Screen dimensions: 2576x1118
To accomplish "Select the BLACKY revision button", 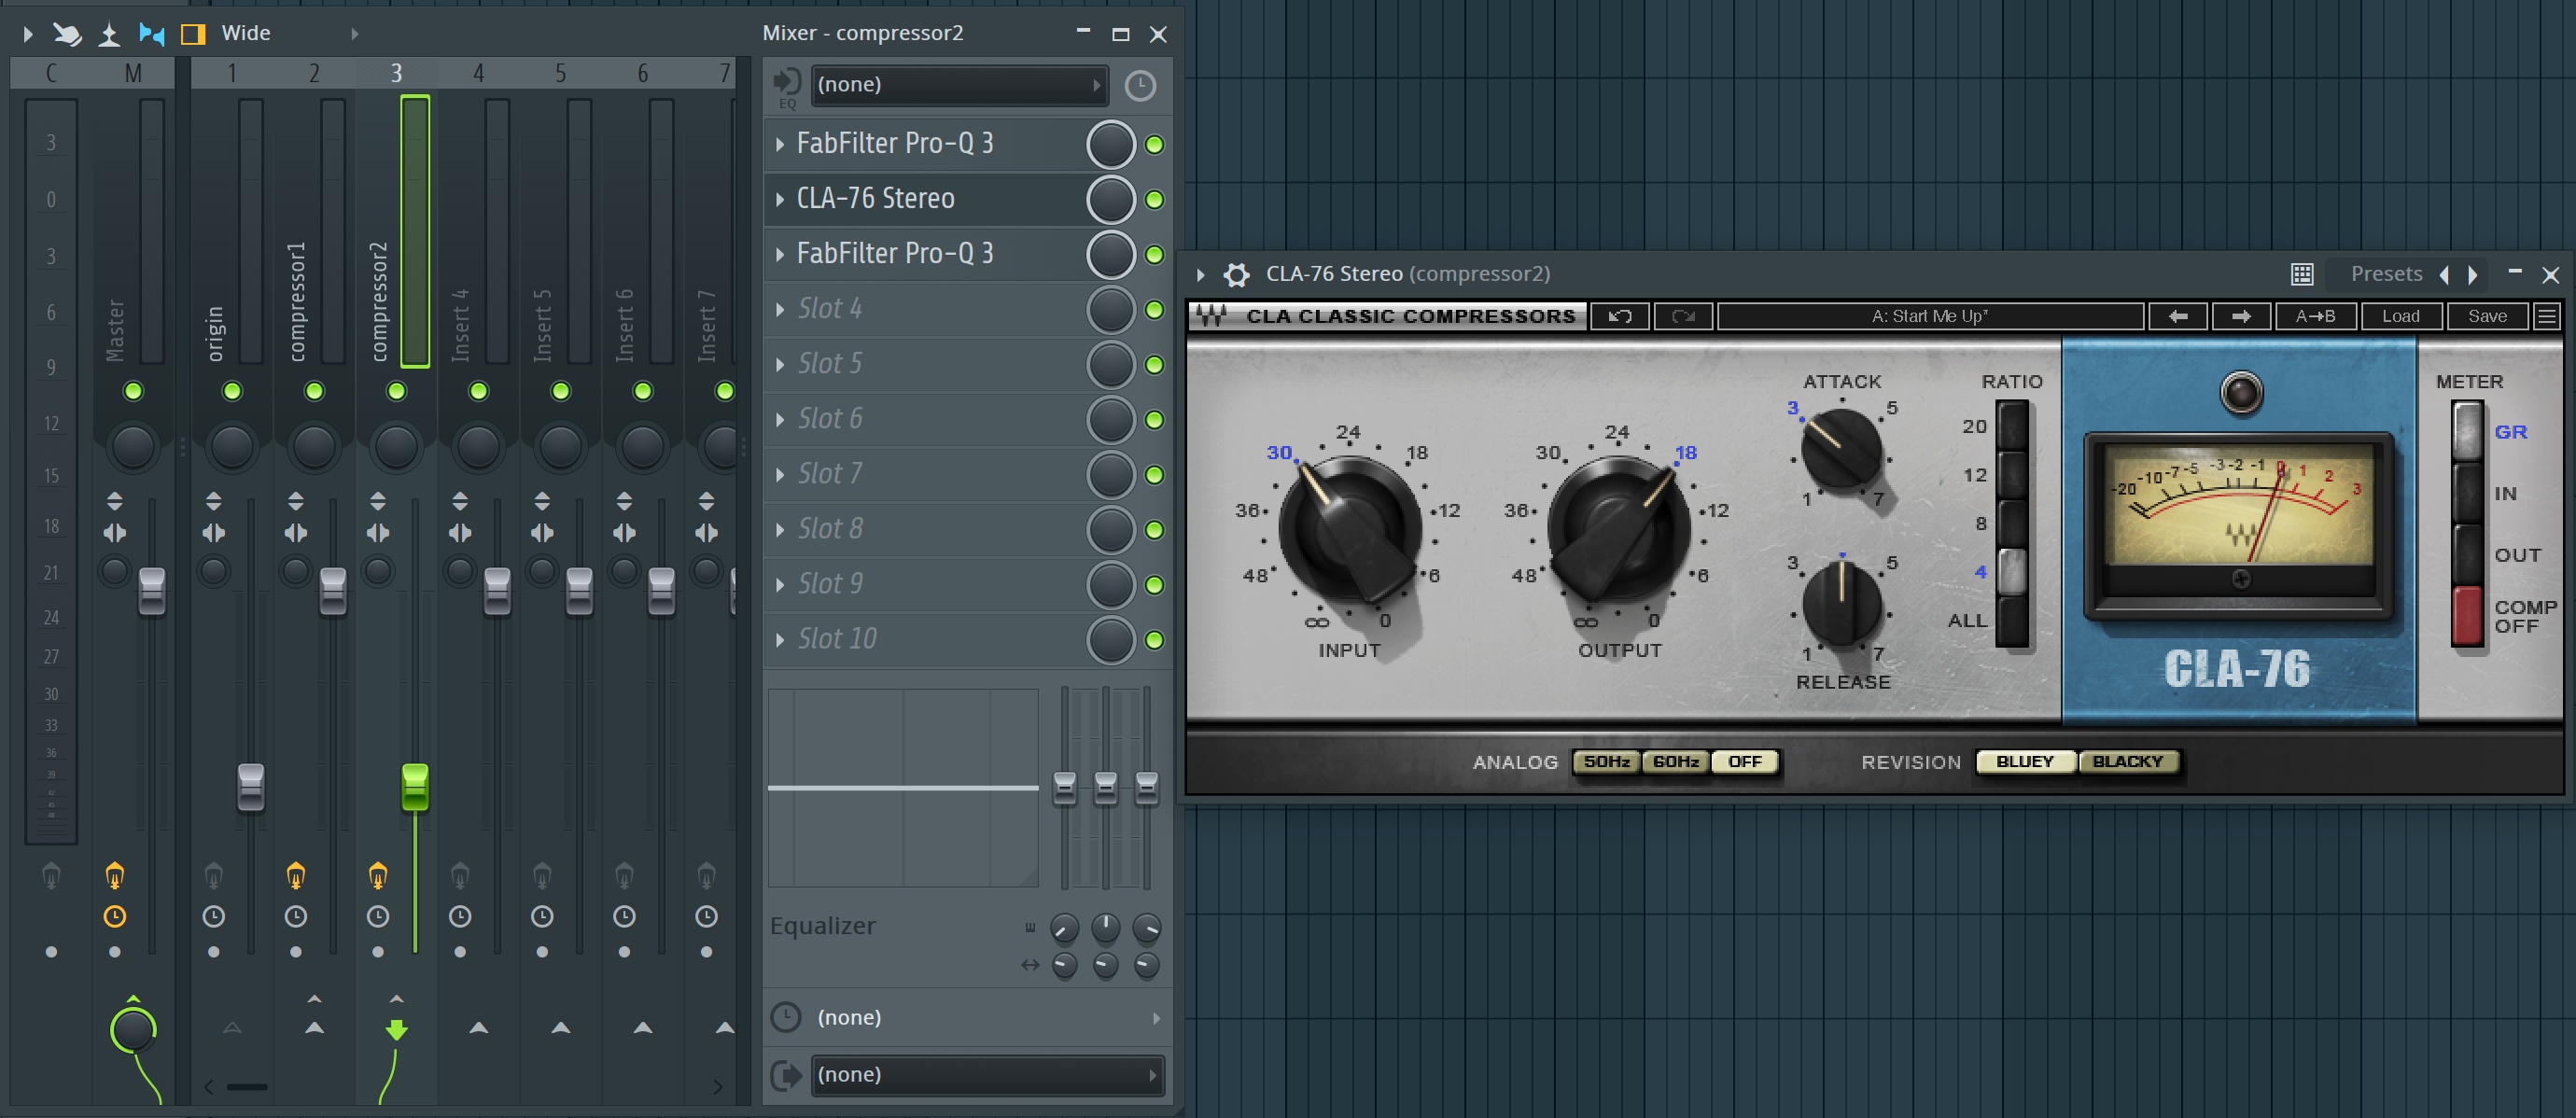I will pyautogui.click(x=2127, y=762).
